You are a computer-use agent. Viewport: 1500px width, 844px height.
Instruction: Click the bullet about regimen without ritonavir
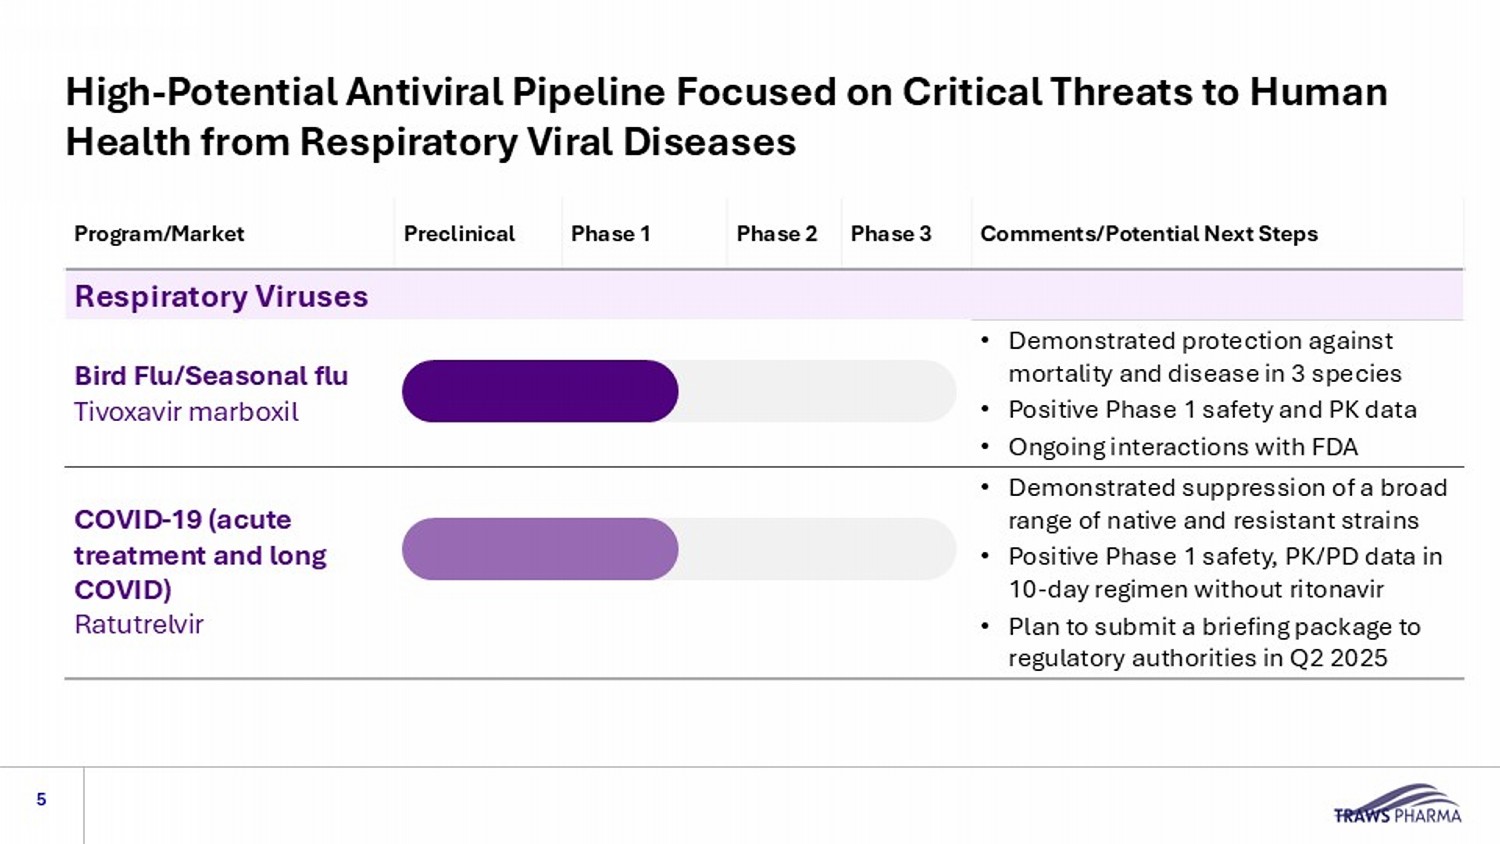pos(1224,573)
